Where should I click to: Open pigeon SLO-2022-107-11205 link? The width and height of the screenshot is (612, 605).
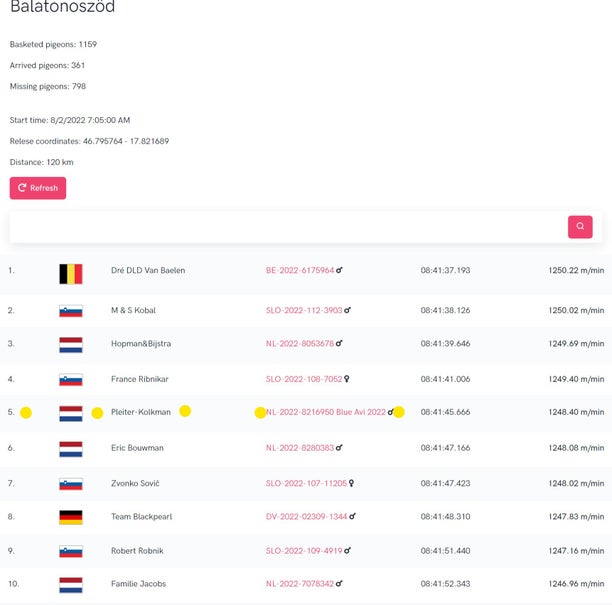pyautogui.click(x=306, y=483)
